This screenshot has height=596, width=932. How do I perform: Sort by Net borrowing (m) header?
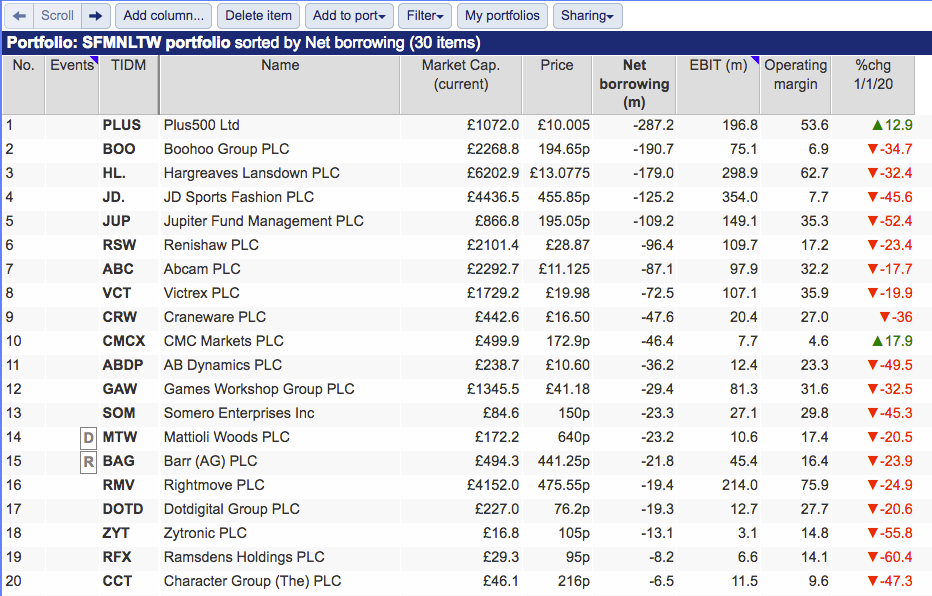pos(634,84)
